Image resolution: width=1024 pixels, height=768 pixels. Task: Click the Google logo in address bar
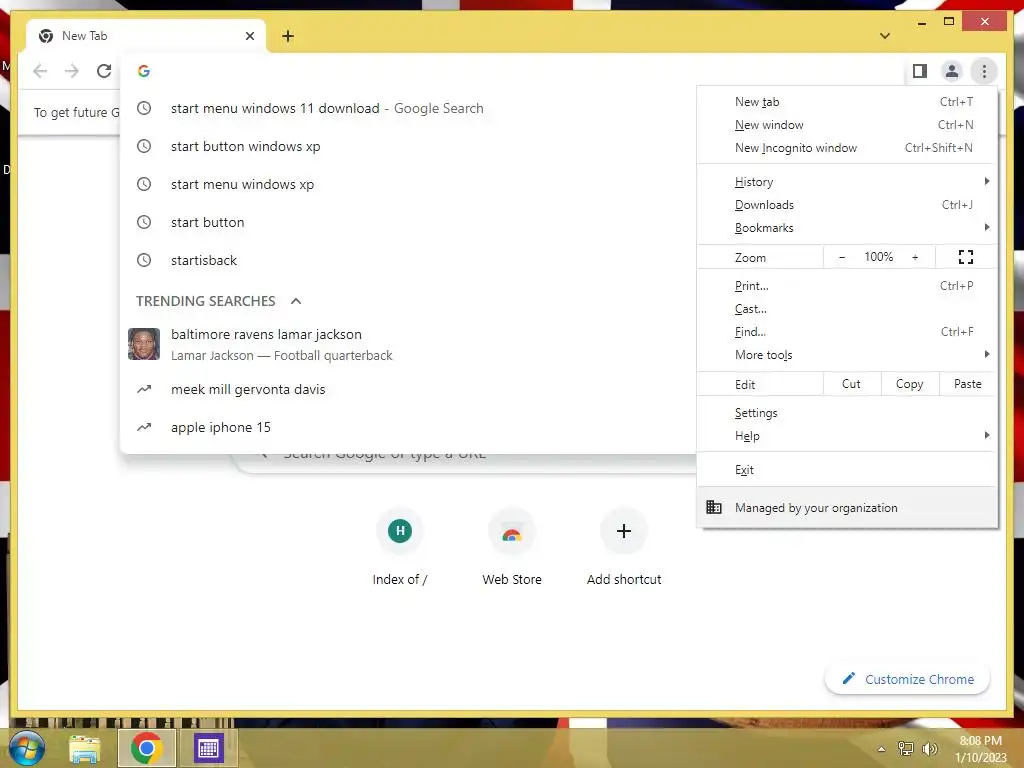click(x=144, y=71)
